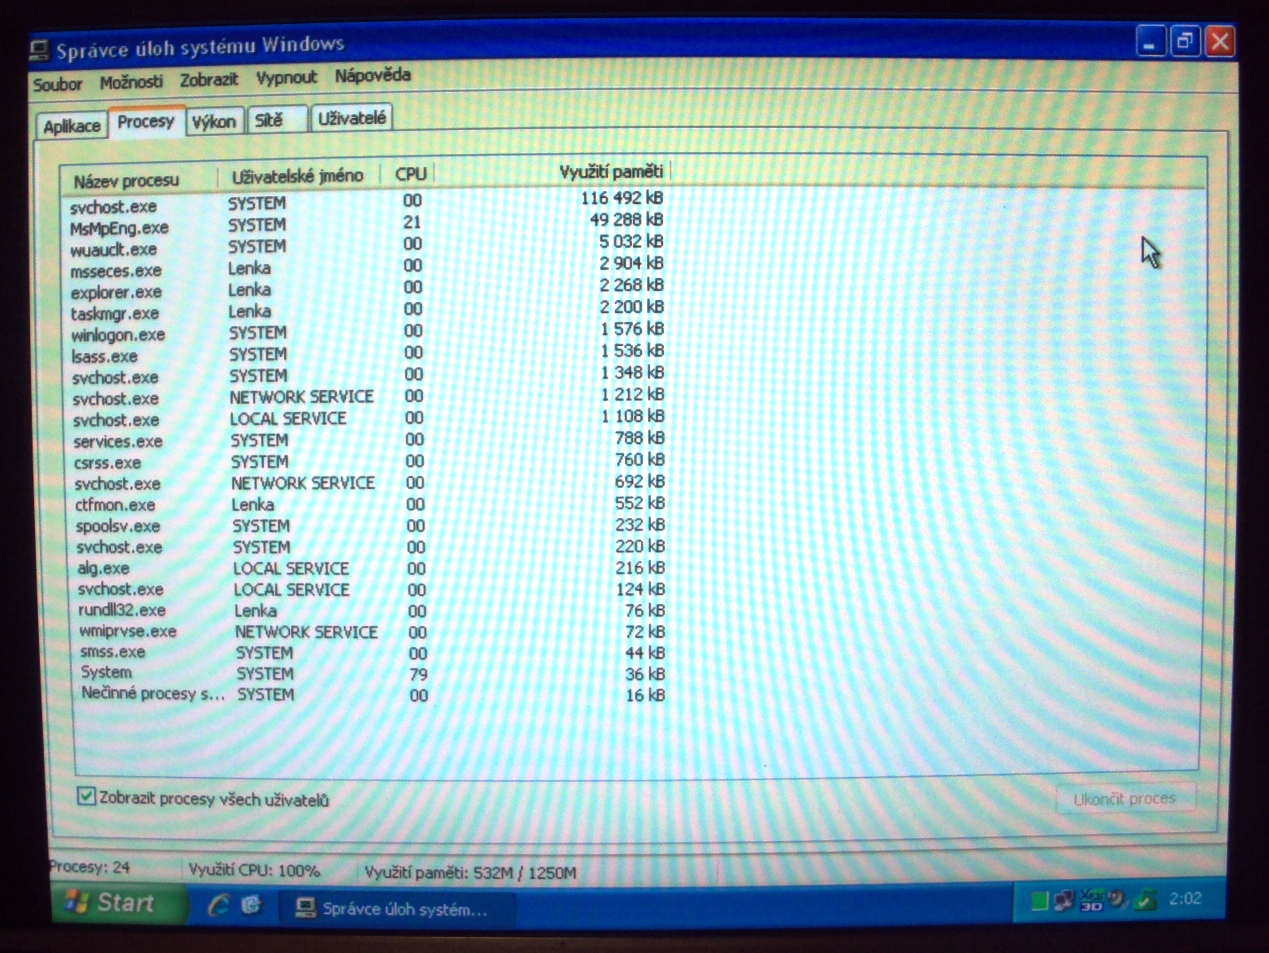Restore down the Správce úloh window
The width and height of the screenshot is (1269, 953).
click(x=1185, y=42)
